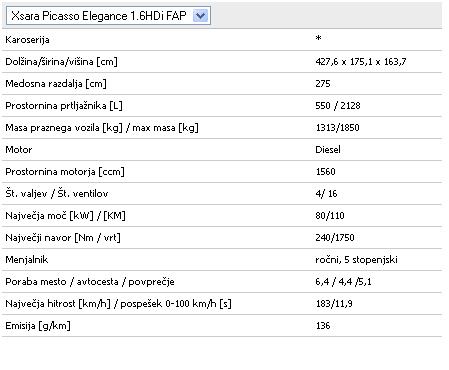The width and height of the screenshot is (449, 370).
Task: Select the Karoserija row label
Action: point(27,40)
